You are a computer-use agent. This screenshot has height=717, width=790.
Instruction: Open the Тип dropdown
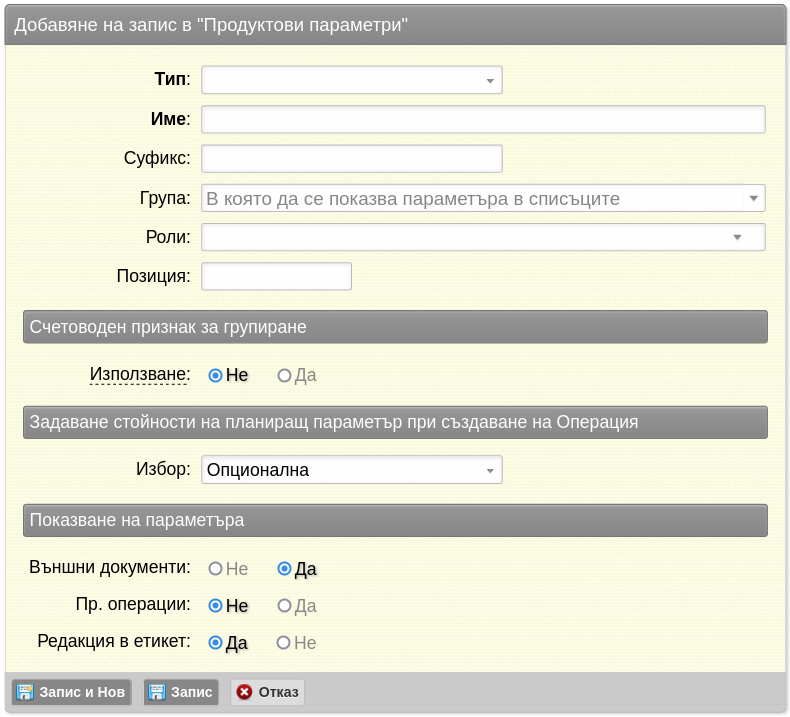[352, 80]
